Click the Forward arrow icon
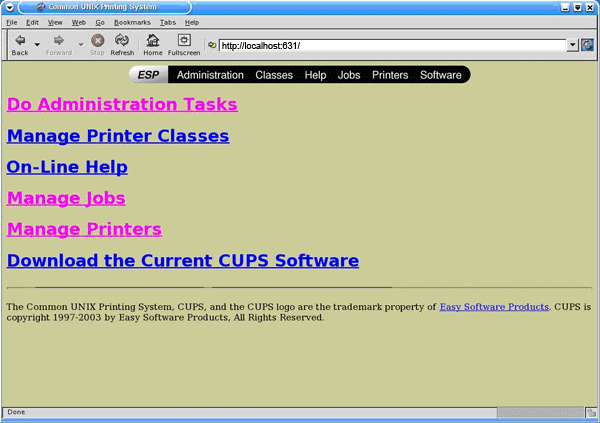 [x=58, y=40]
